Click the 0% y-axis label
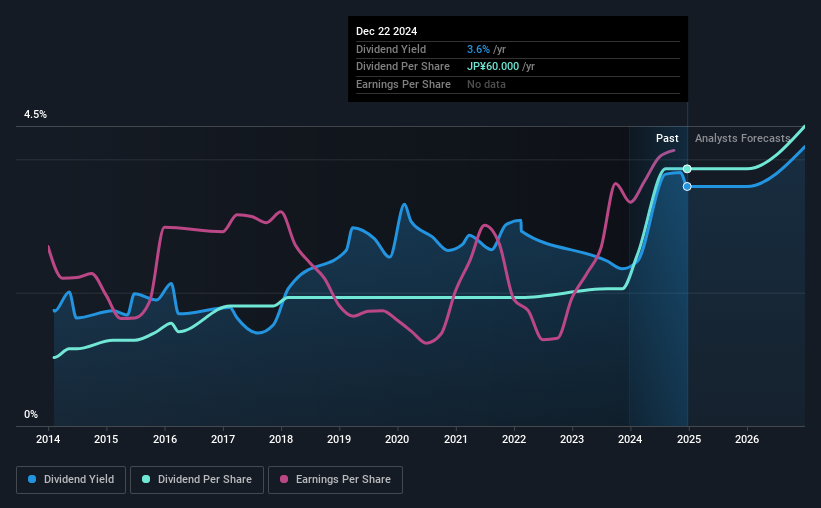 click(31, 414)
